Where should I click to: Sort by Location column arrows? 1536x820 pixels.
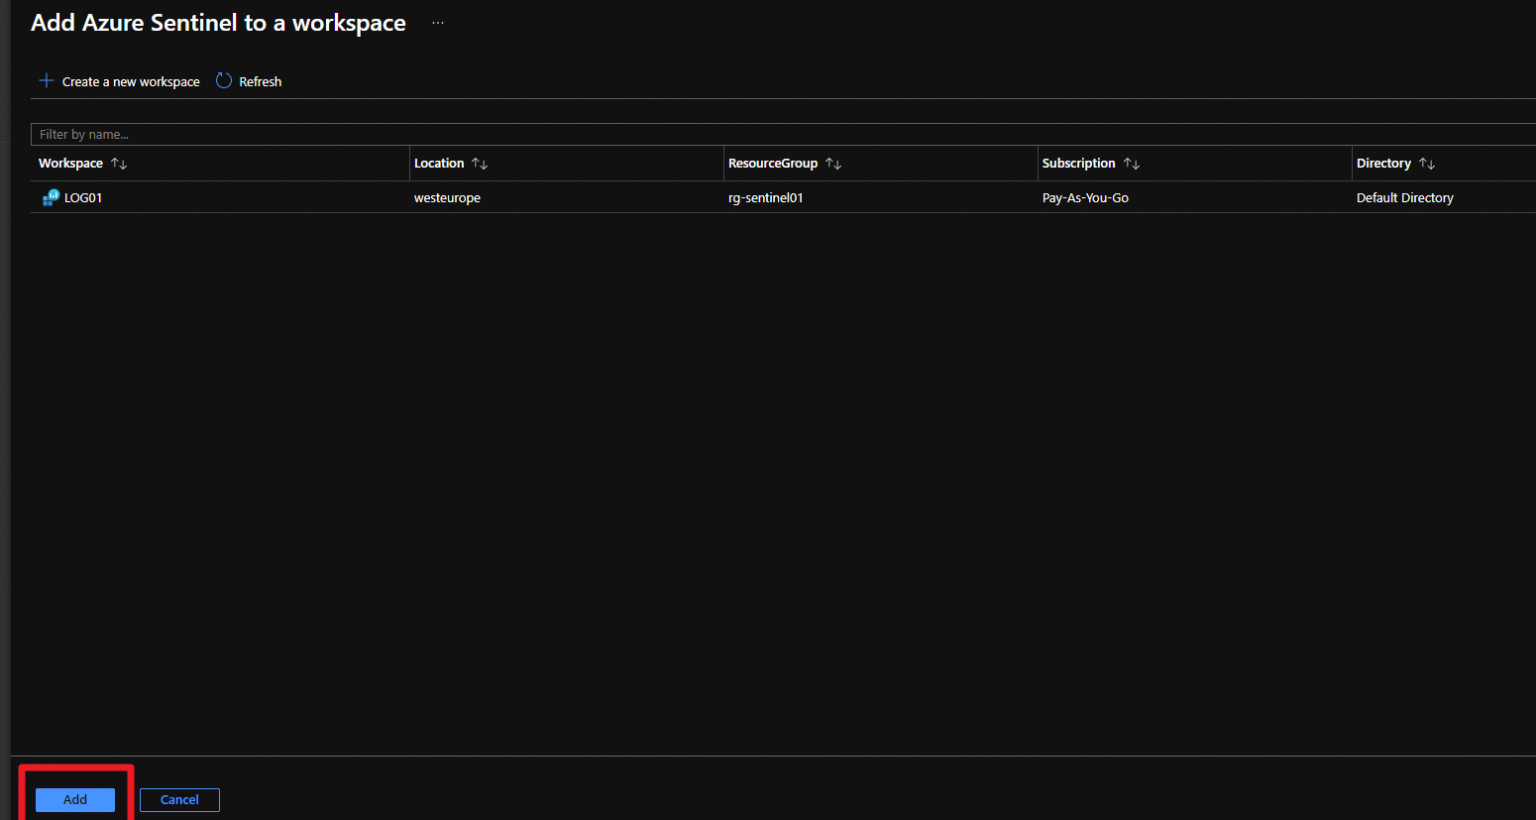click(x=480, y=163)
